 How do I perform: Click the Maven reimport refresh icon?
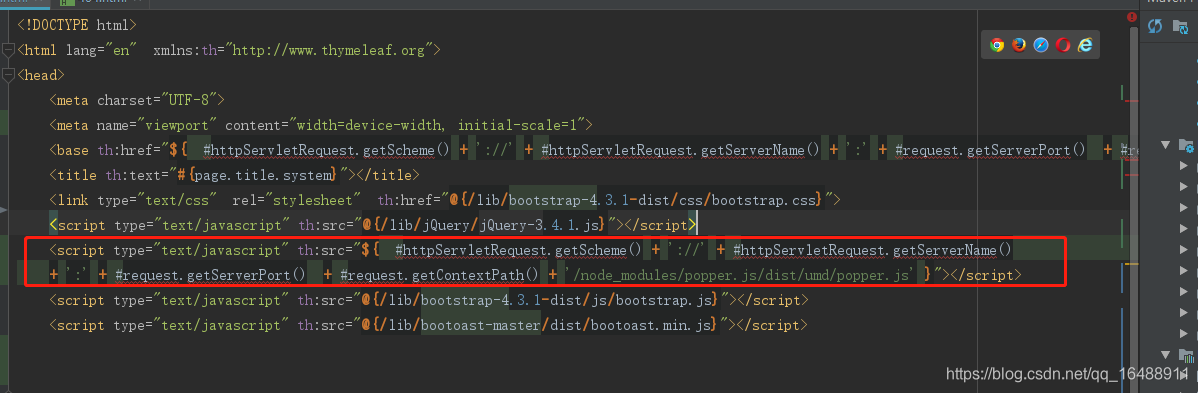(x=1155, y=26)
